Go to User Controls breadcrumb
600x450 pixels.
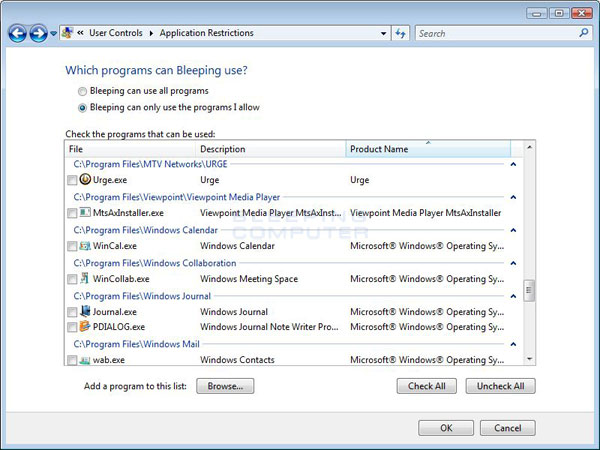pos(116,33)
